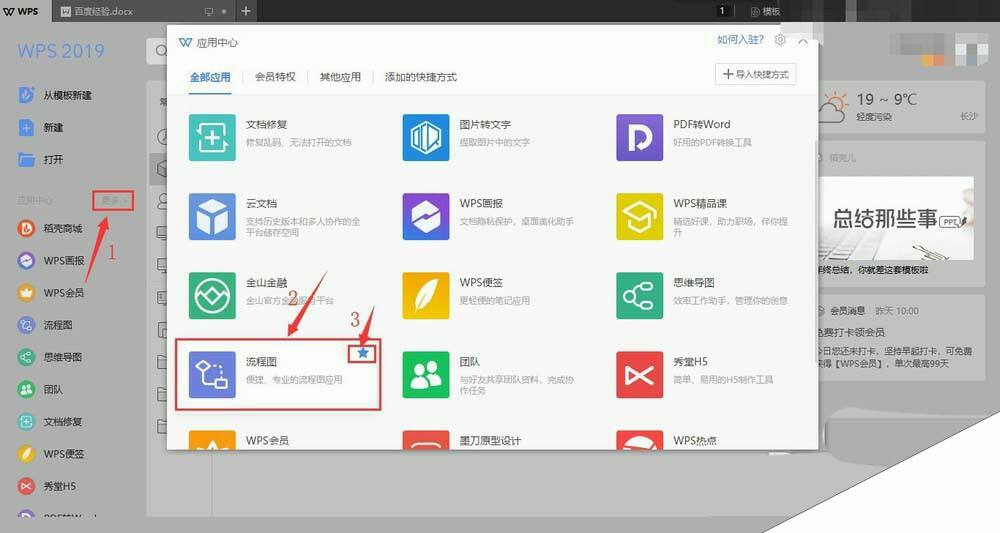This screenshot has width=1000, height=533.
Task: Expand the 更多 dropdown beside 应用中心 in sidebar
Action: pyautogui.click(x=112, y=200)
